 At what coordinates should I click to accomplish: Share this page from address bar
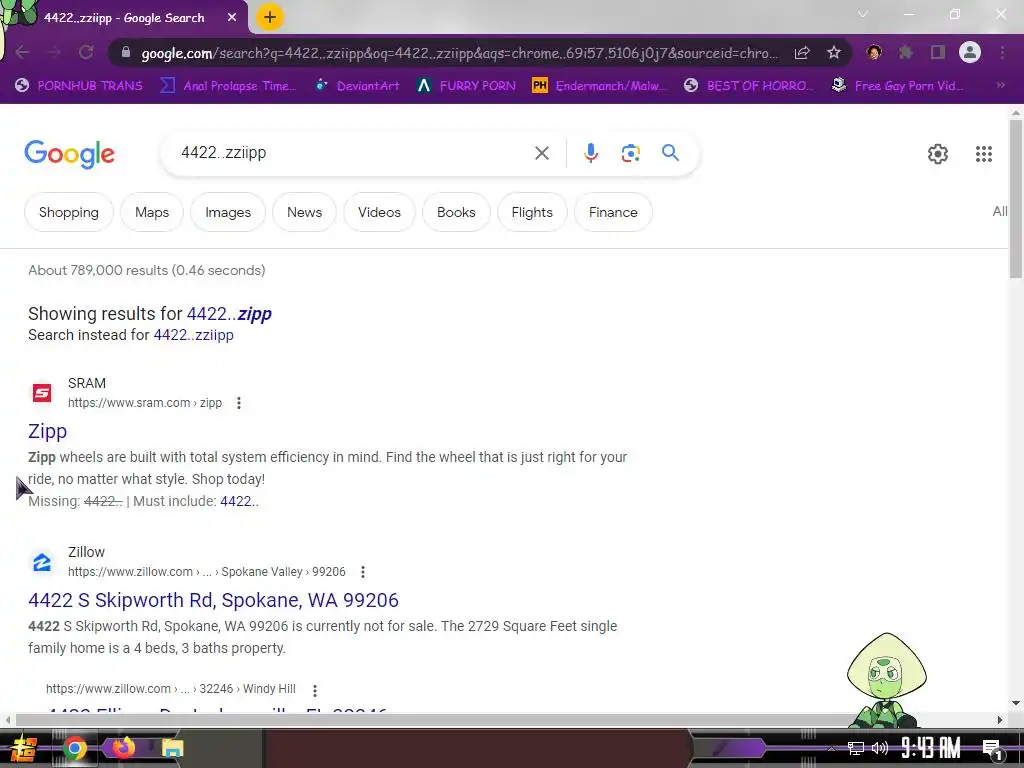point(802,53)
